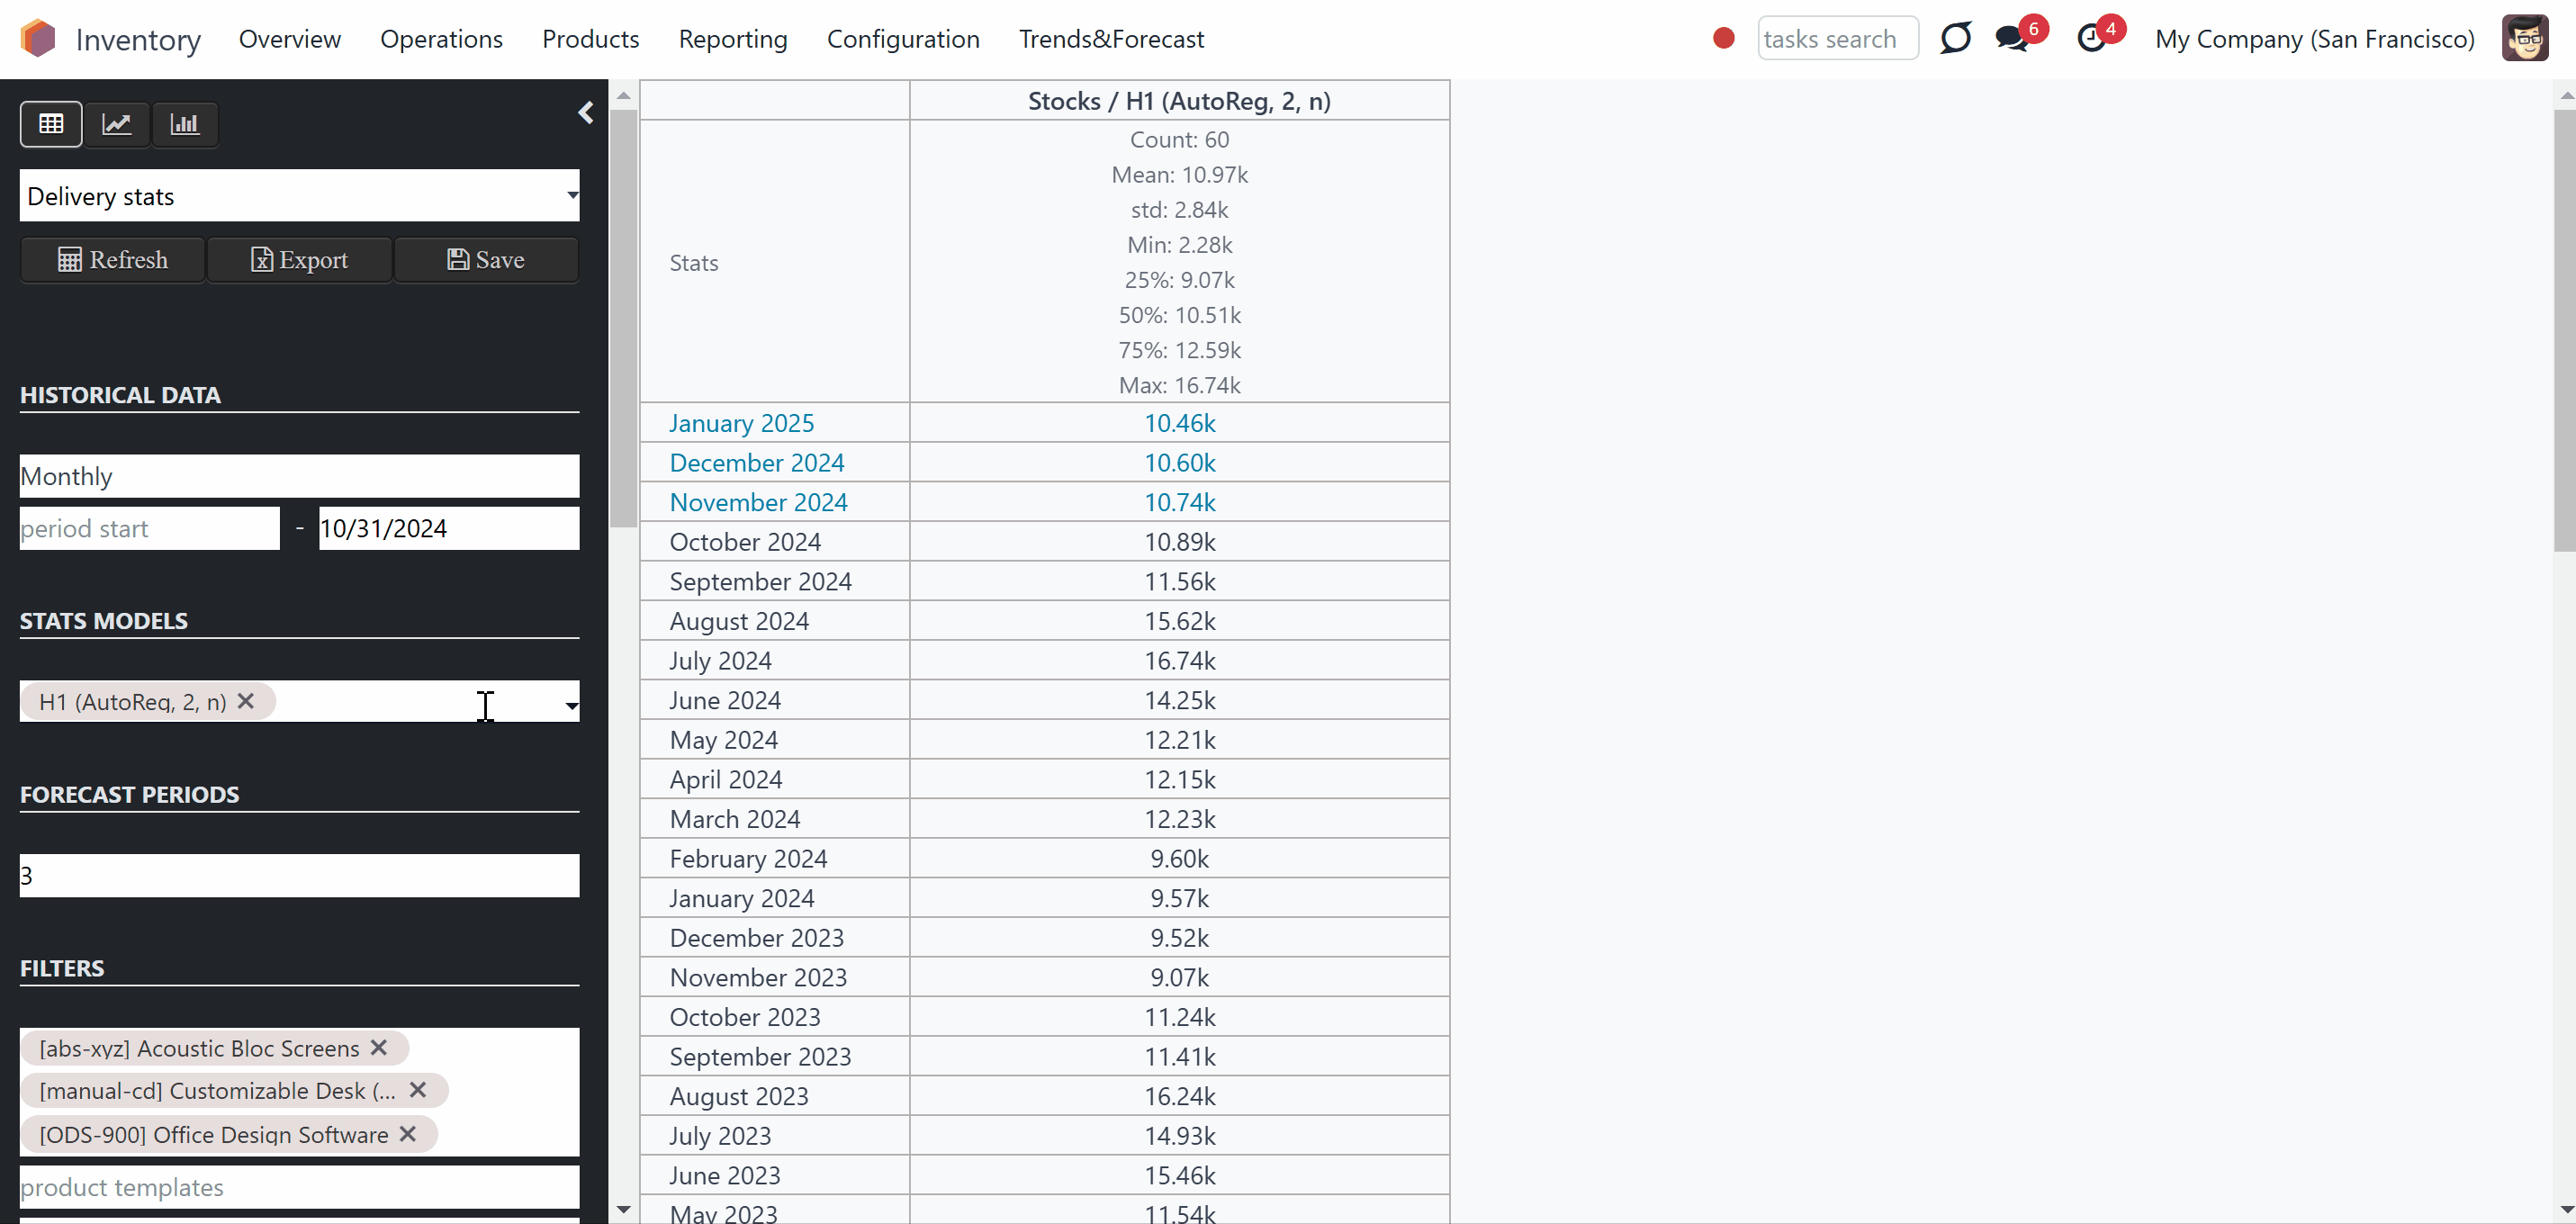Open the chat messages icon
The width and height of the screenshot is (2576, 1224).
(x=2012, y=38)
